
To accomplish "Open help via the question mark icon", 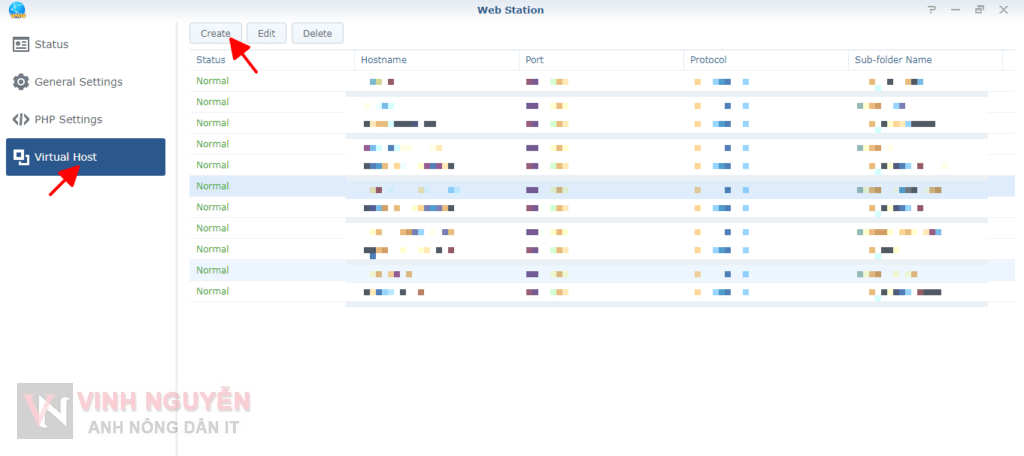I will tap(932, 10).
